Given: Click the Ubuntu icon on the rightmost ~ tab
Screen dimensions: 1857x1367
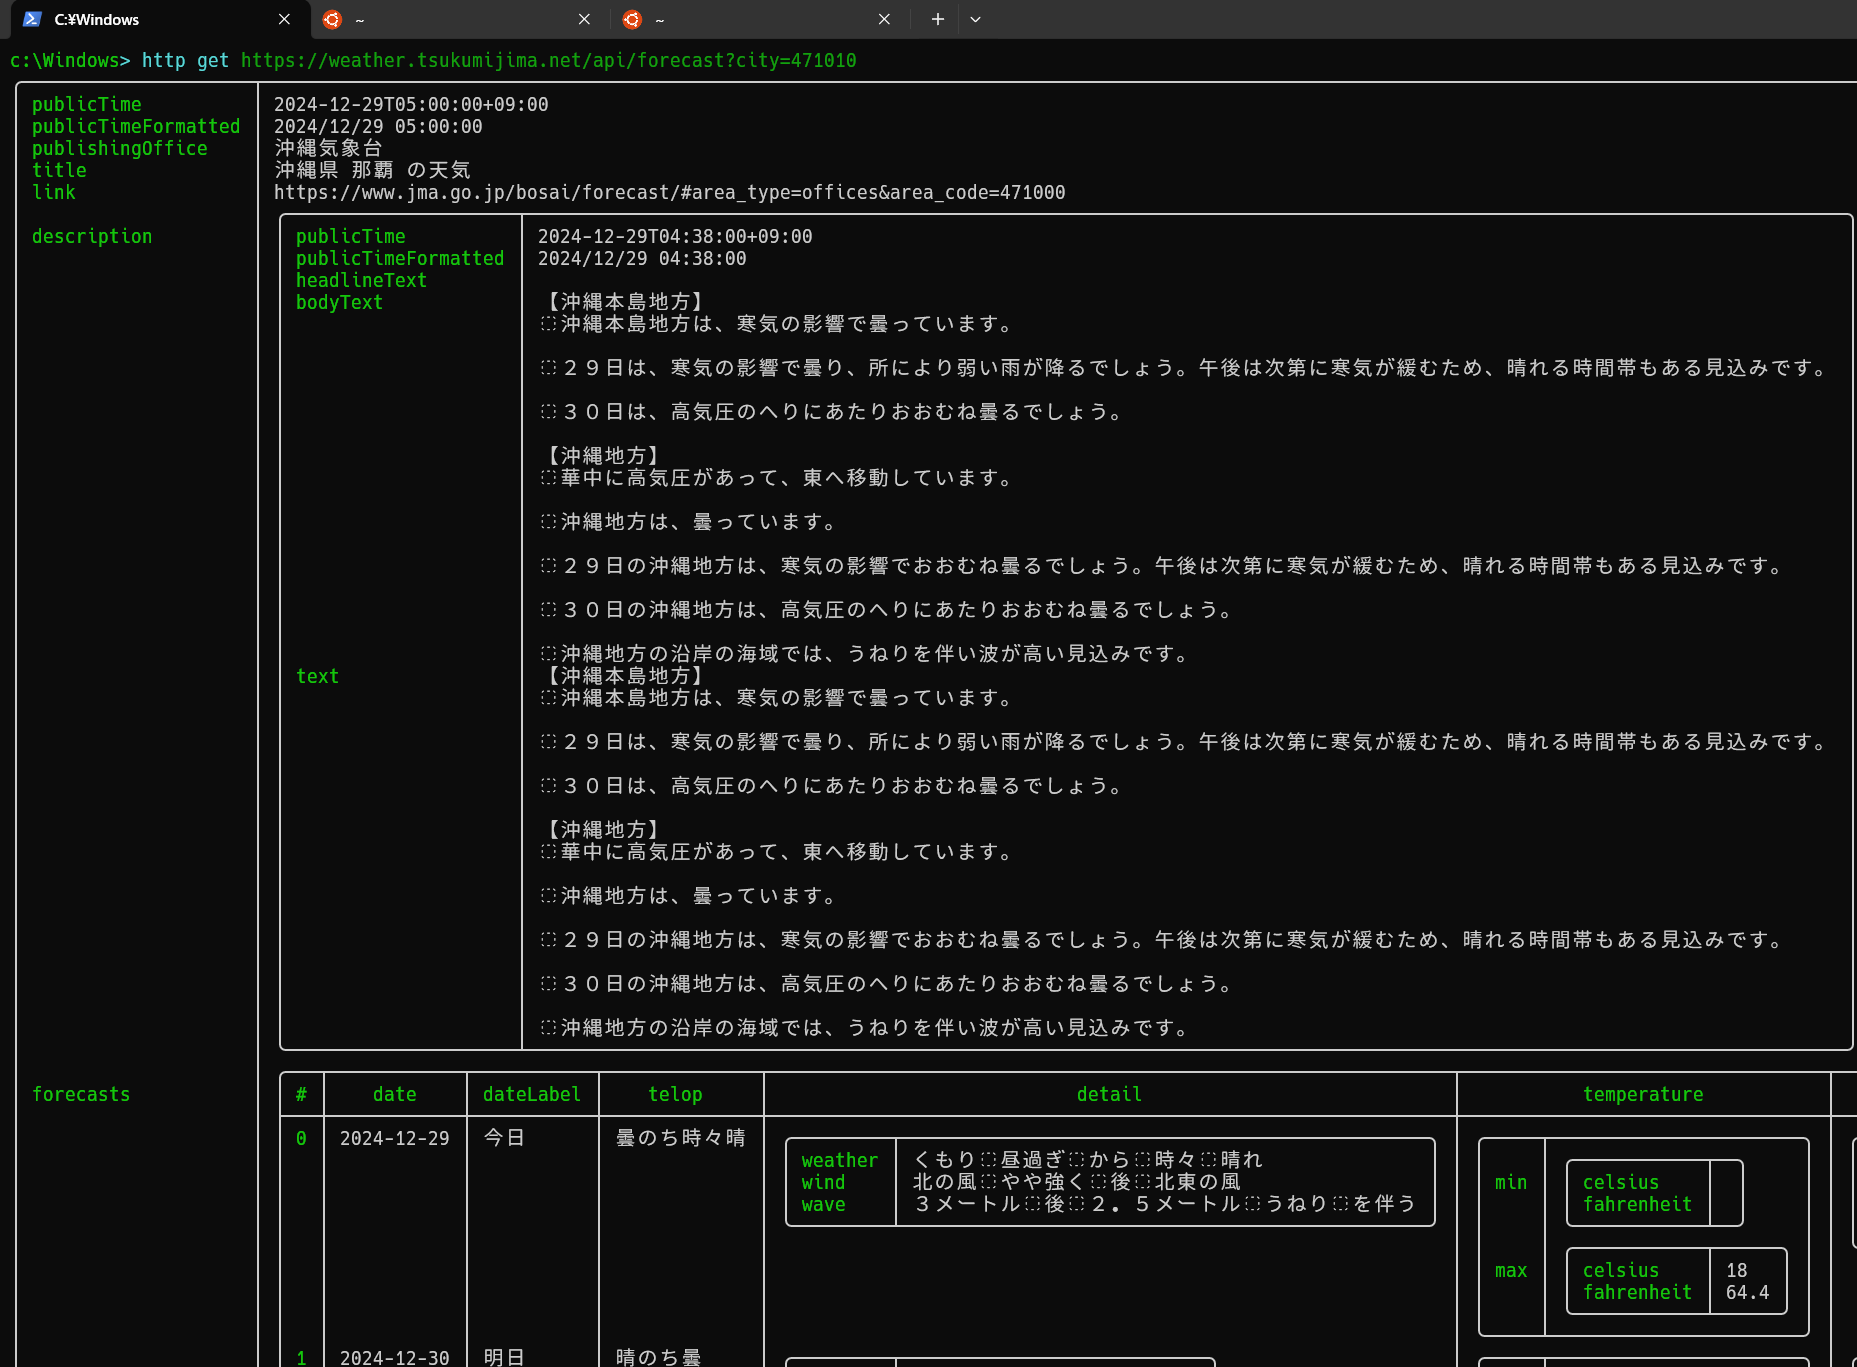Looking at the screenshot, I should coord(632,19).
